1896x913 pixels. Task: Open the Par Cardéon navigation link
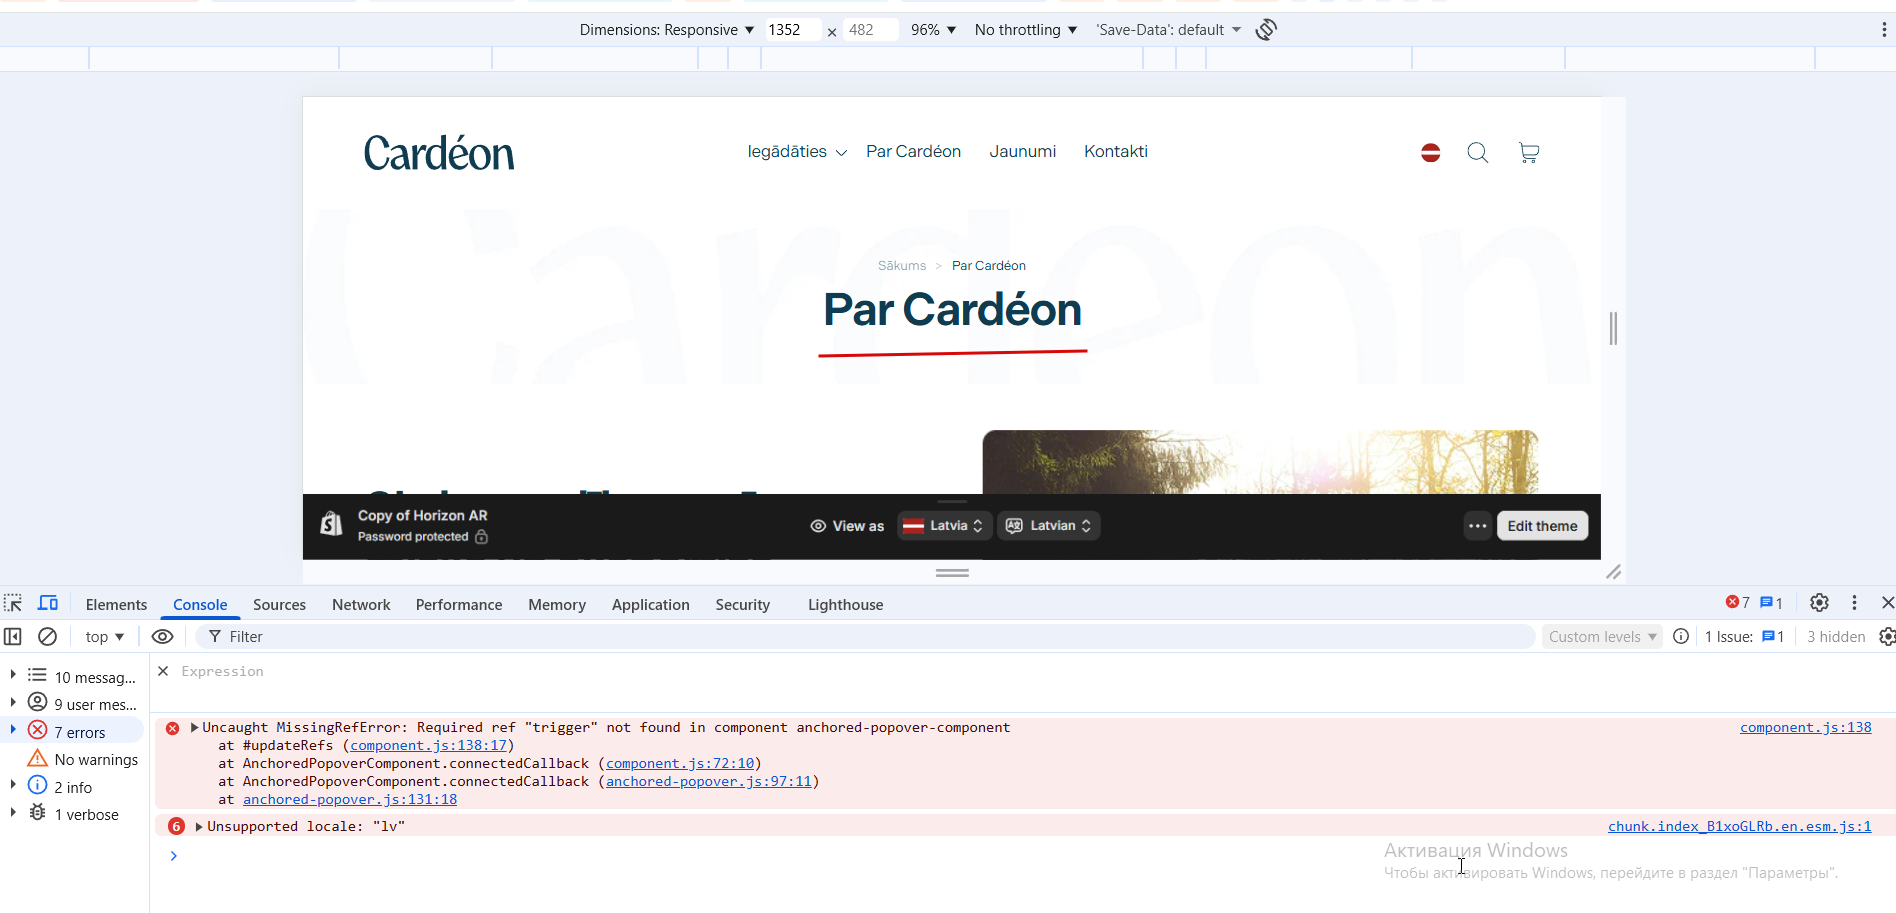pos(913,152)
